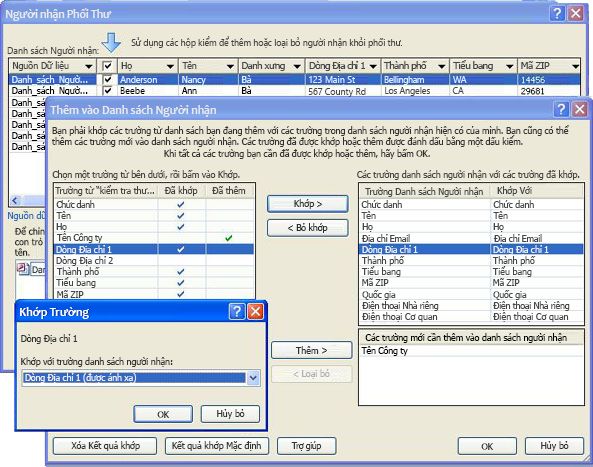This screenshot has height=467, width=593.
Task: Click the Bellingham cell
Action: 415,80
